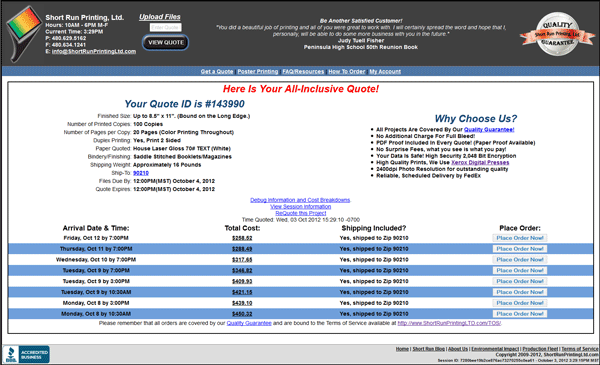
Task: Open the BBB Accredited Business badge
Action: point(26,354)
